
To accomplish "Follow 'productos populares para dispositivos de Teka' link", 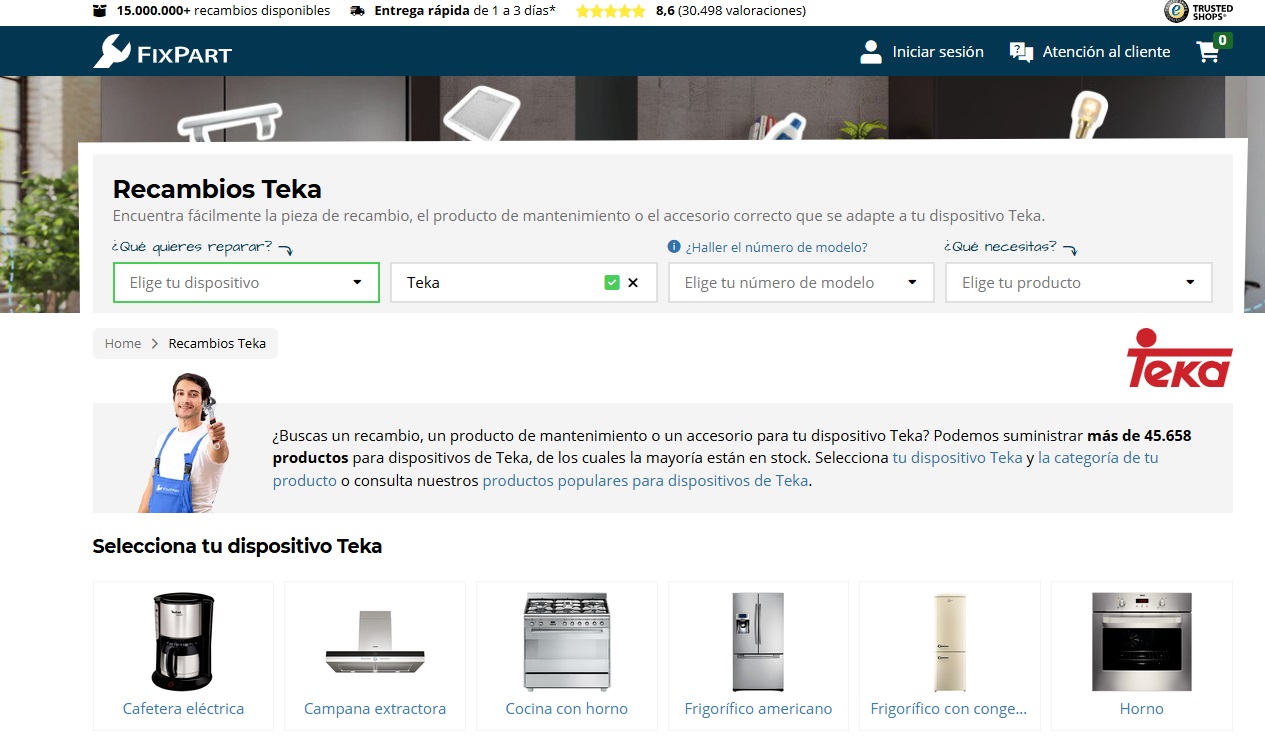I will point(644,481).
